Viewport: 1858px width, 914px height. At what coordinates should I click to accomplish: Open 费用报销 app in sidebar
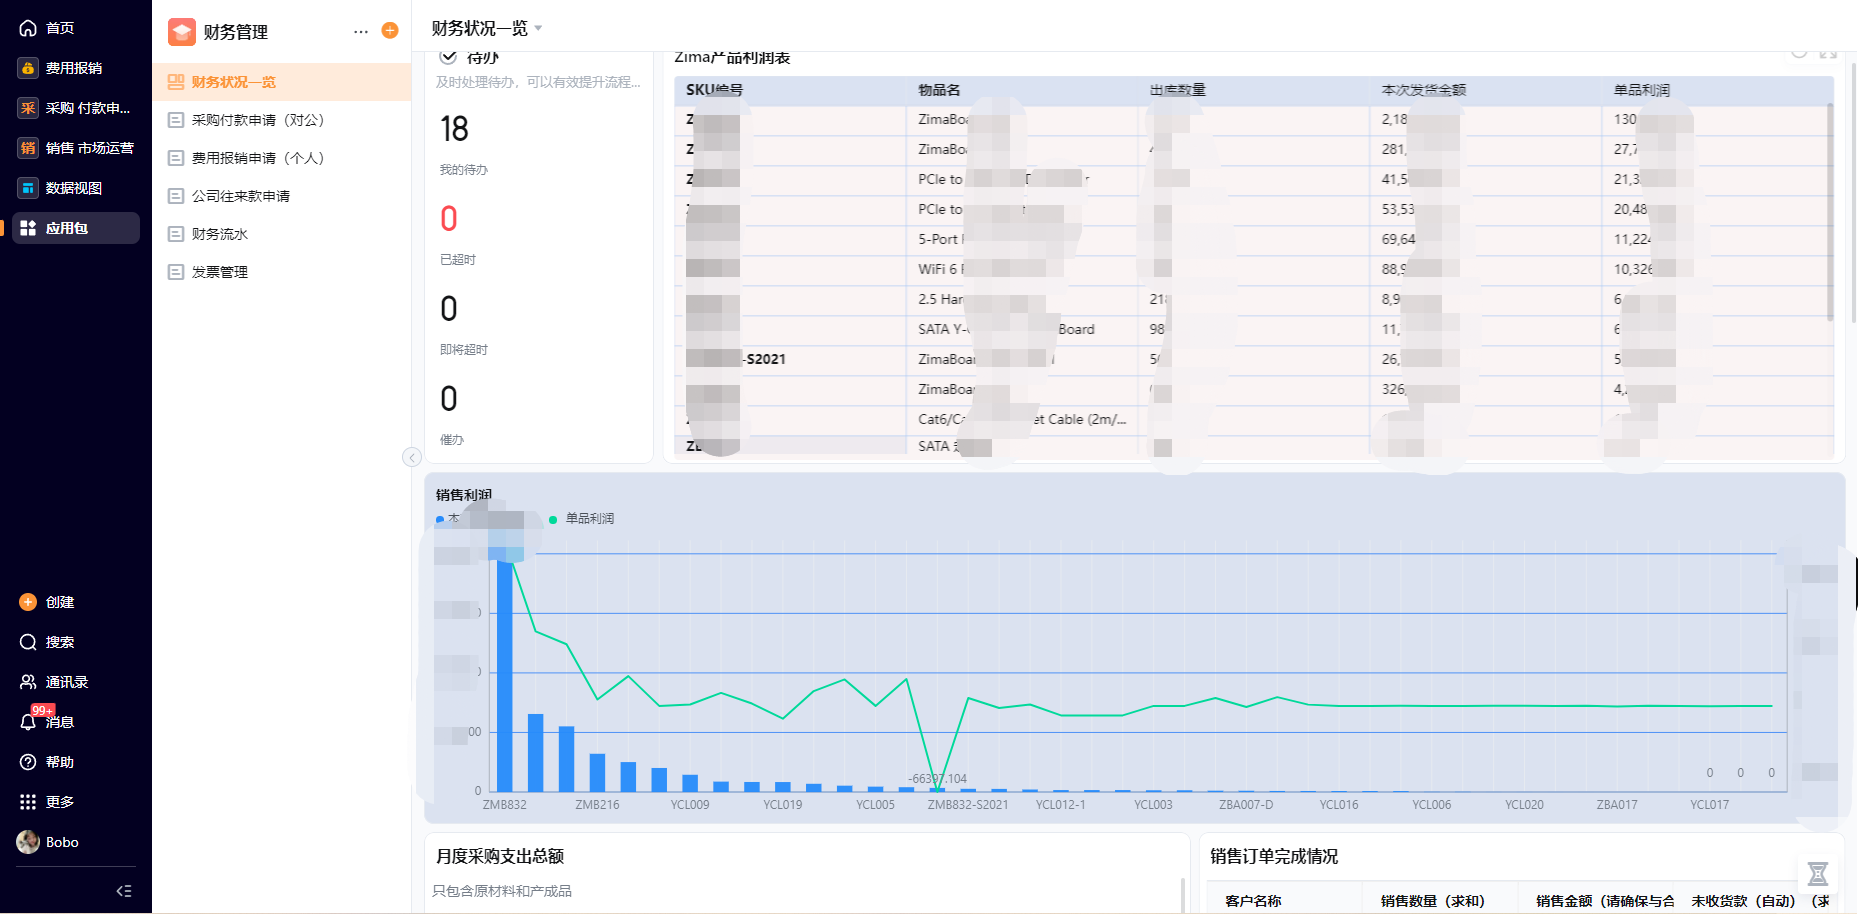tap(60, 68)
